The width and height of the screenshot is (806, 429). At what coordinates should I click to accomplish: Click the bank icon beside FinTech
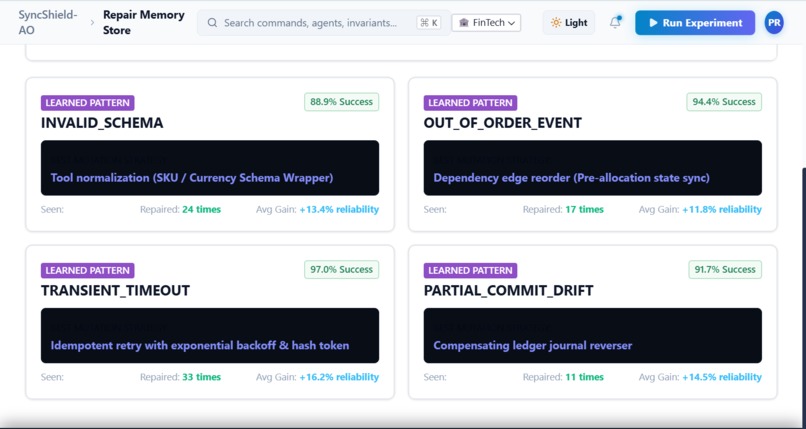[x=464, y=23]
